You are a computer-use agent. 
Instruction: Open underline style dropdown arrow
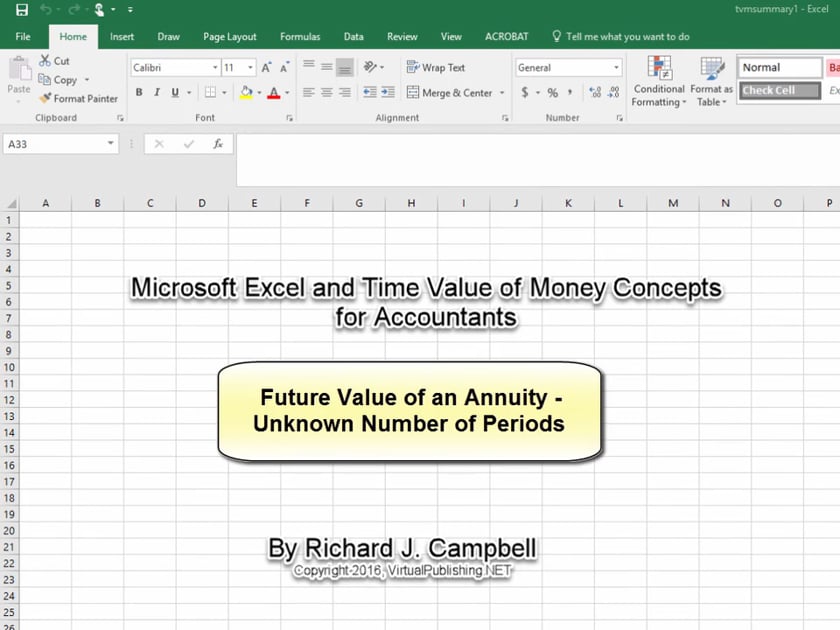189,93
